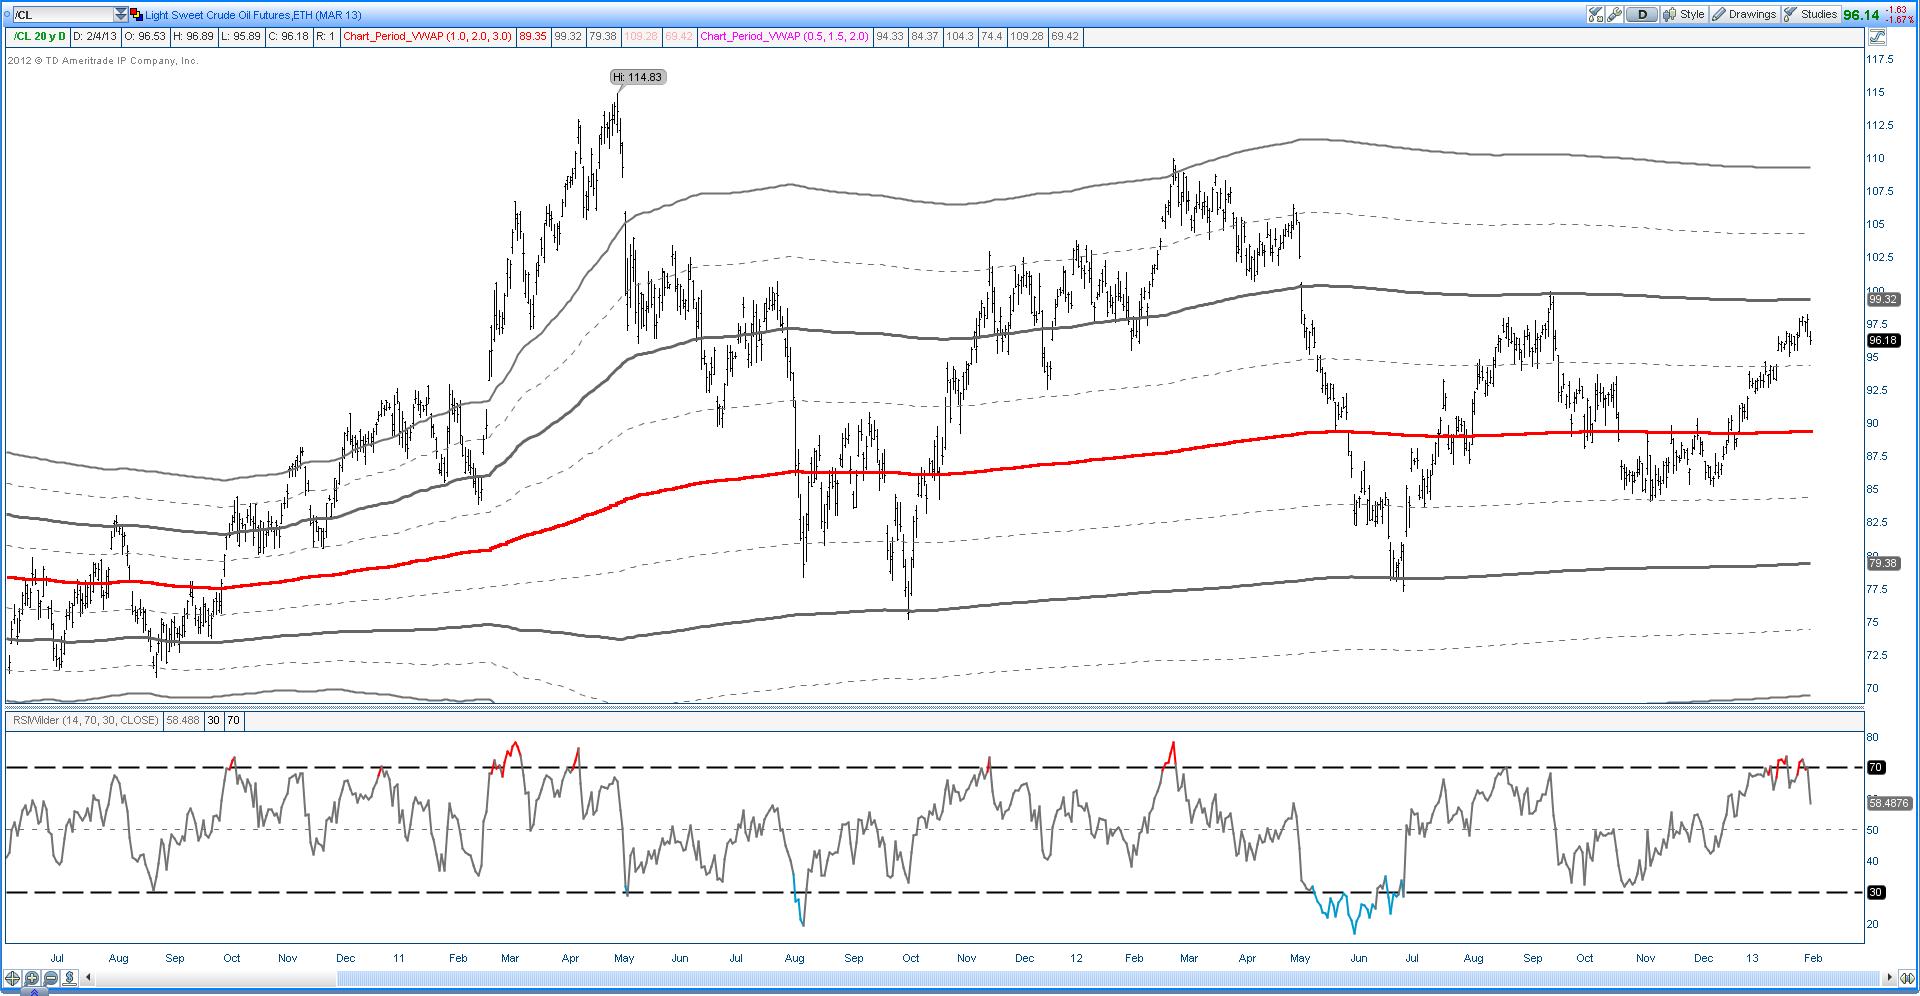
Task: Open the symbol dropdown arrow next to /CL
Action: (x=121, y=15)
